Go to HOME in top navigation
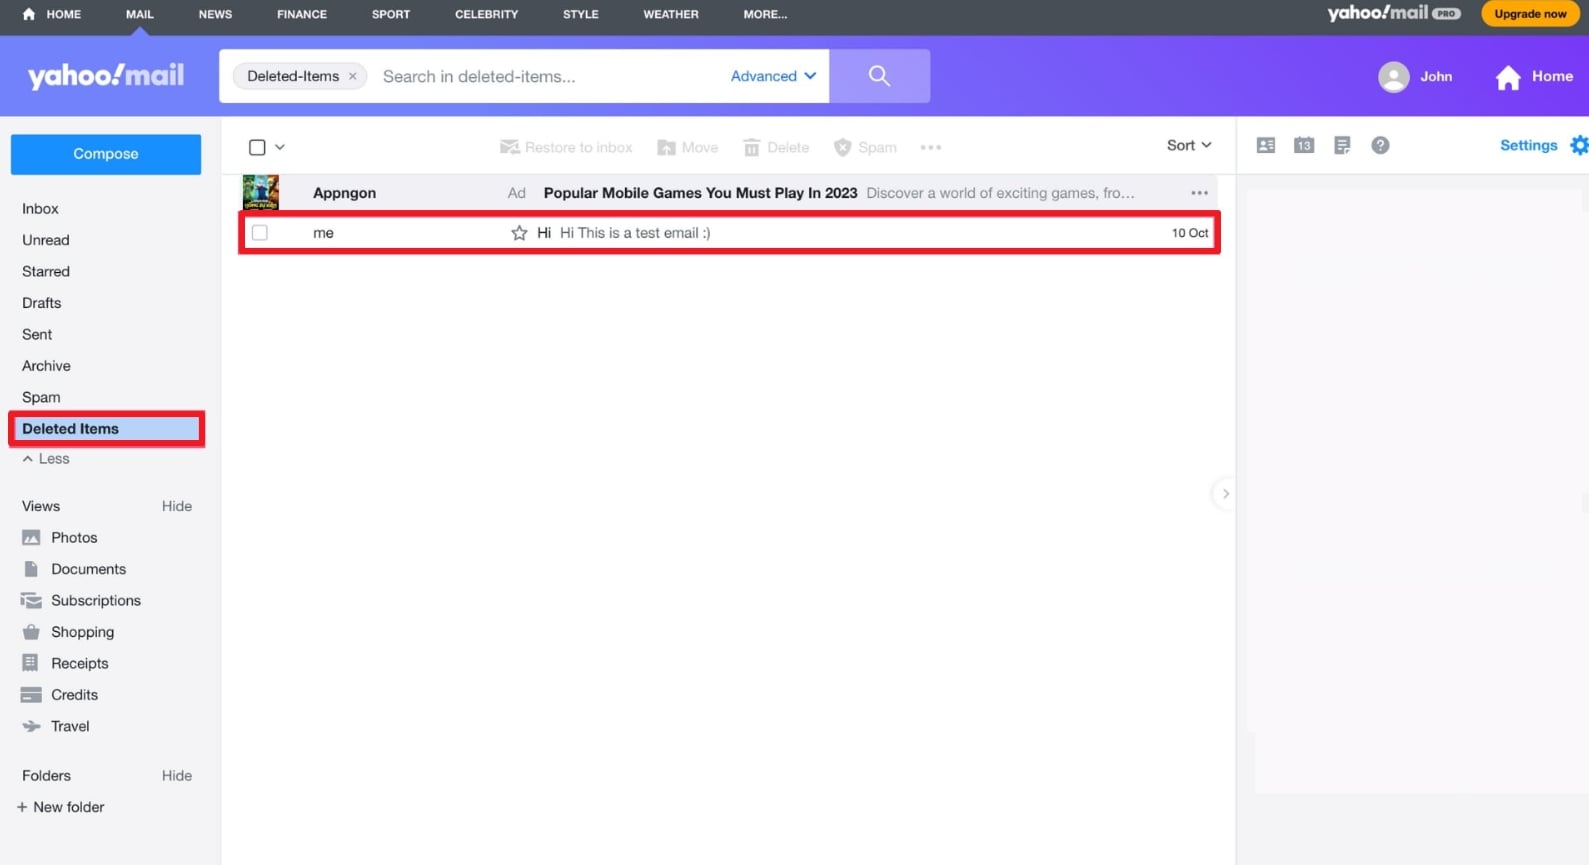Image resolution: width=1589 pixels, height=865 pixels. (52, 14)
